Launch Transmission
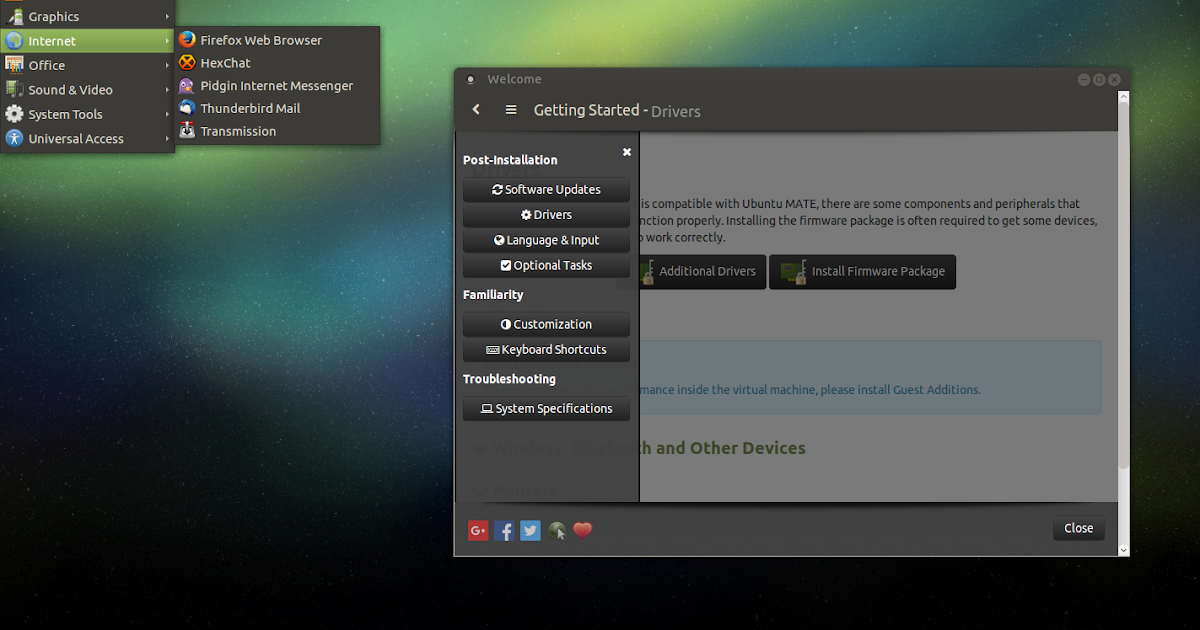The image size is (1200, 630). pyautogui.click(x=238, y=131)
